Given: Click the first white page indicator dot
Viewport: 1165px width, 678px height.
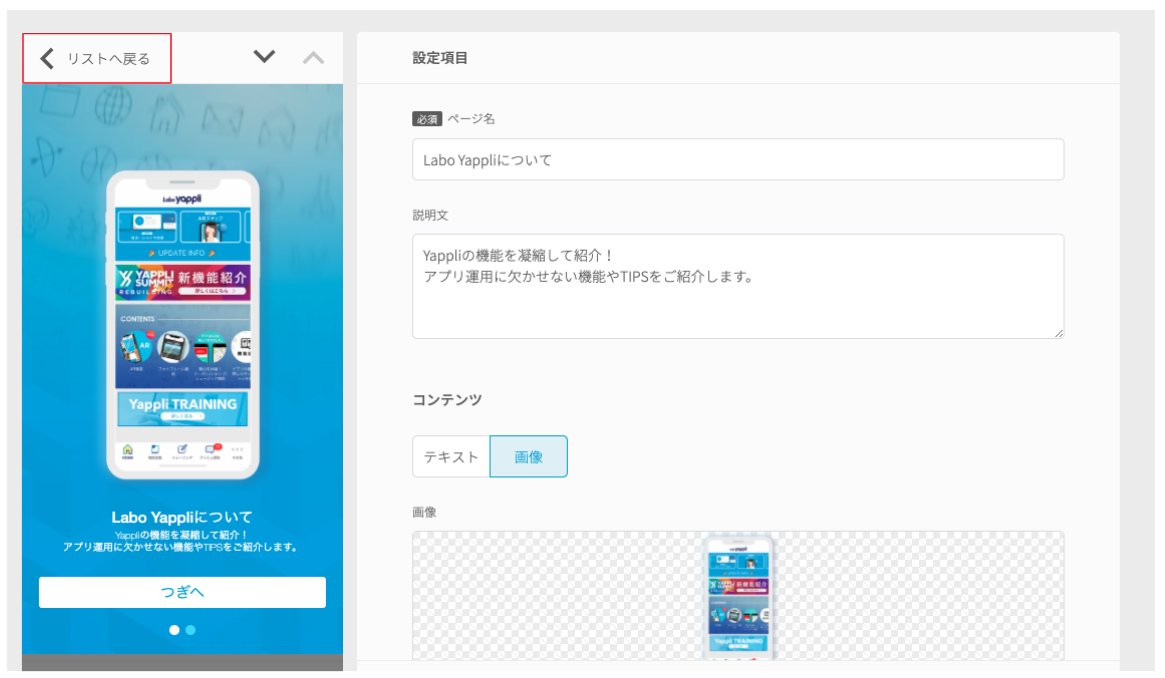Looking at the screenshot, I should click(x=174, y=630).
